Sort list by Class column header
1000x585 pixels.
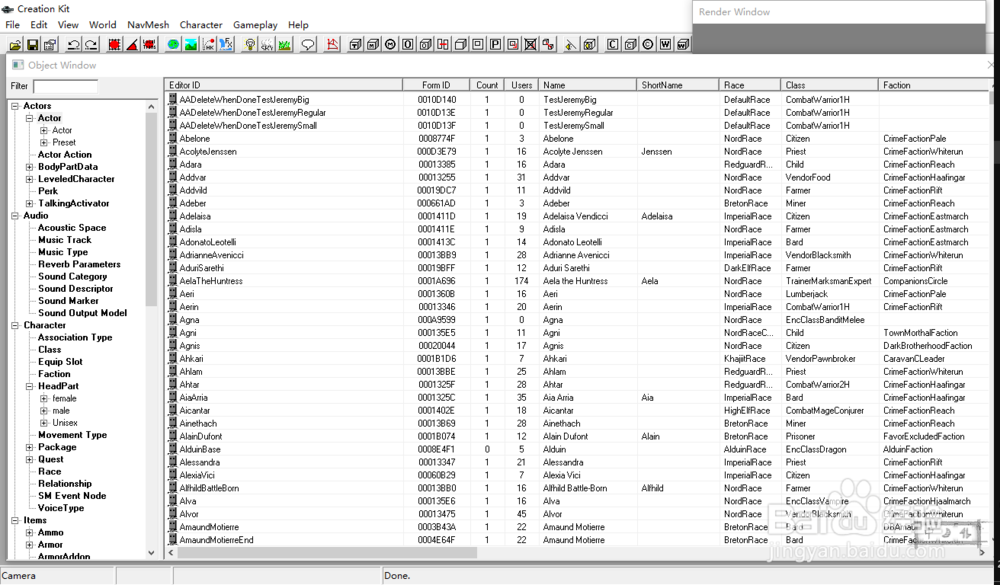pos(829,85)
